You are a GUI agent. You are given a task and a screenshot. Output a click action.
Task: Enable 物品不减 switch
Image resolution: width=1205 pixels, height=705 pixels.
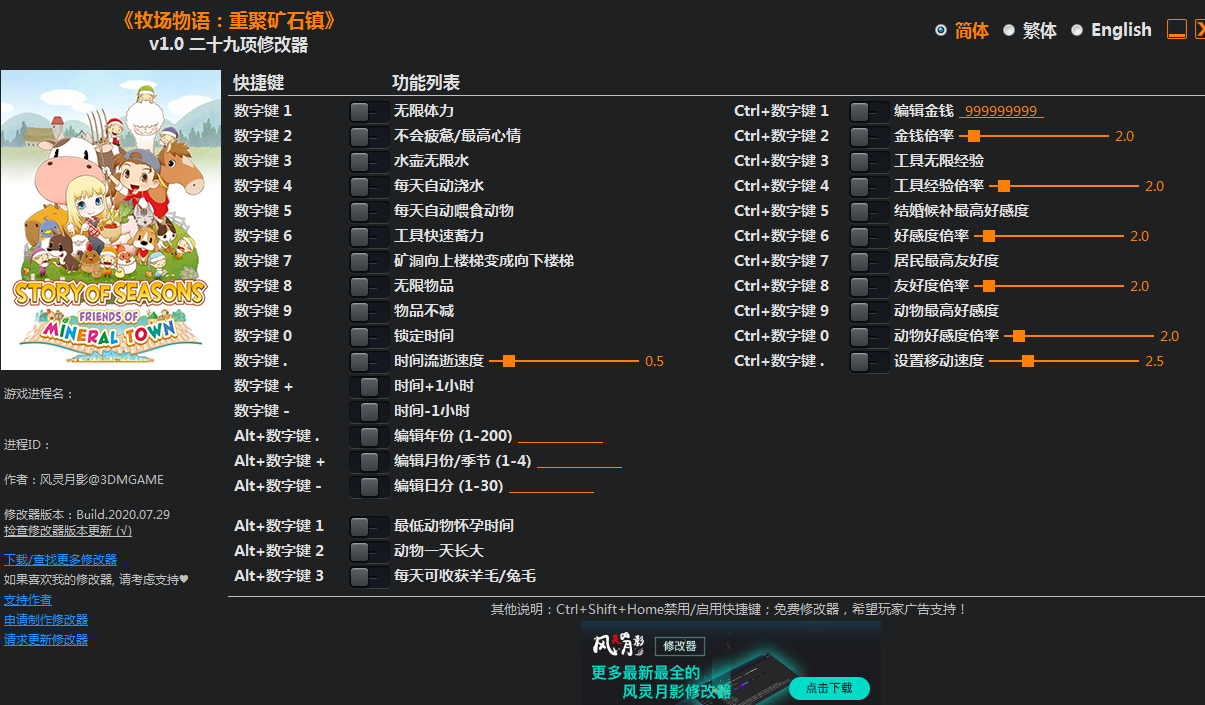click(x=369, y=311)
